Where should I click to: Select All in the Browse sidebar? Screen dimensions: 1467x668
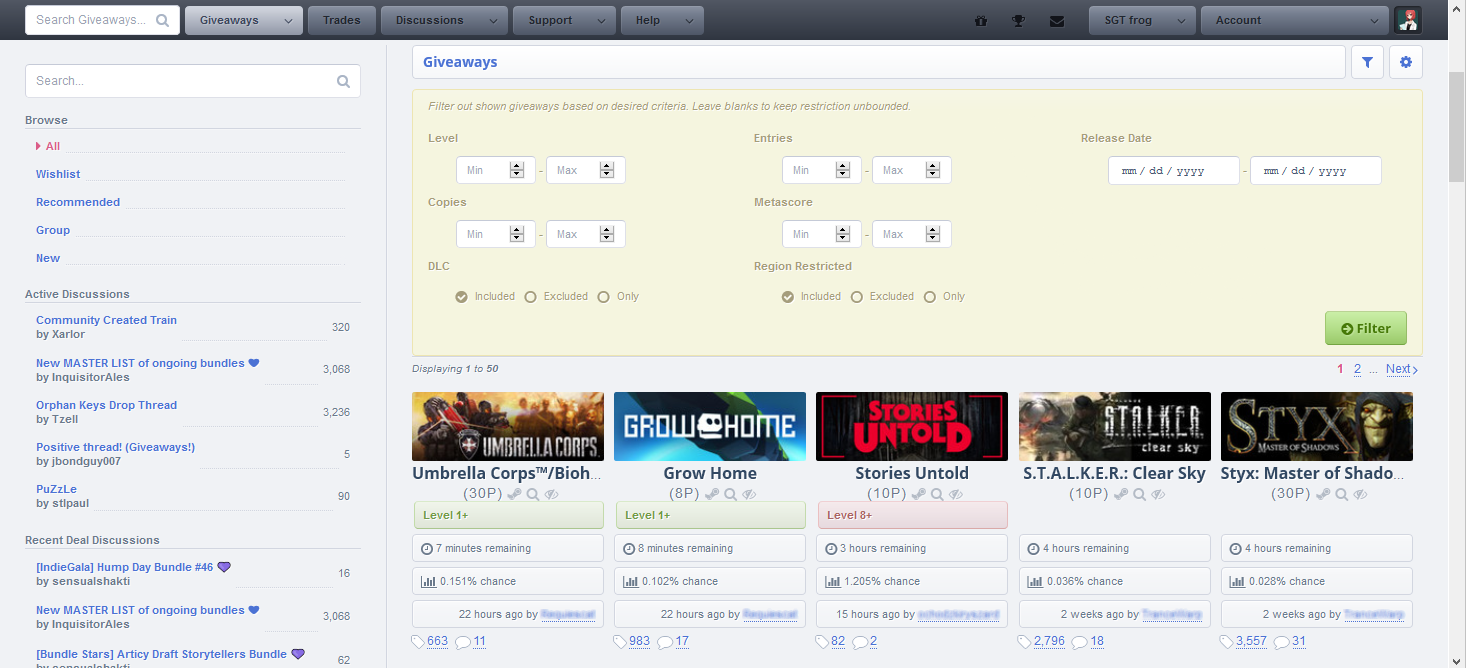tap(53, 146)
